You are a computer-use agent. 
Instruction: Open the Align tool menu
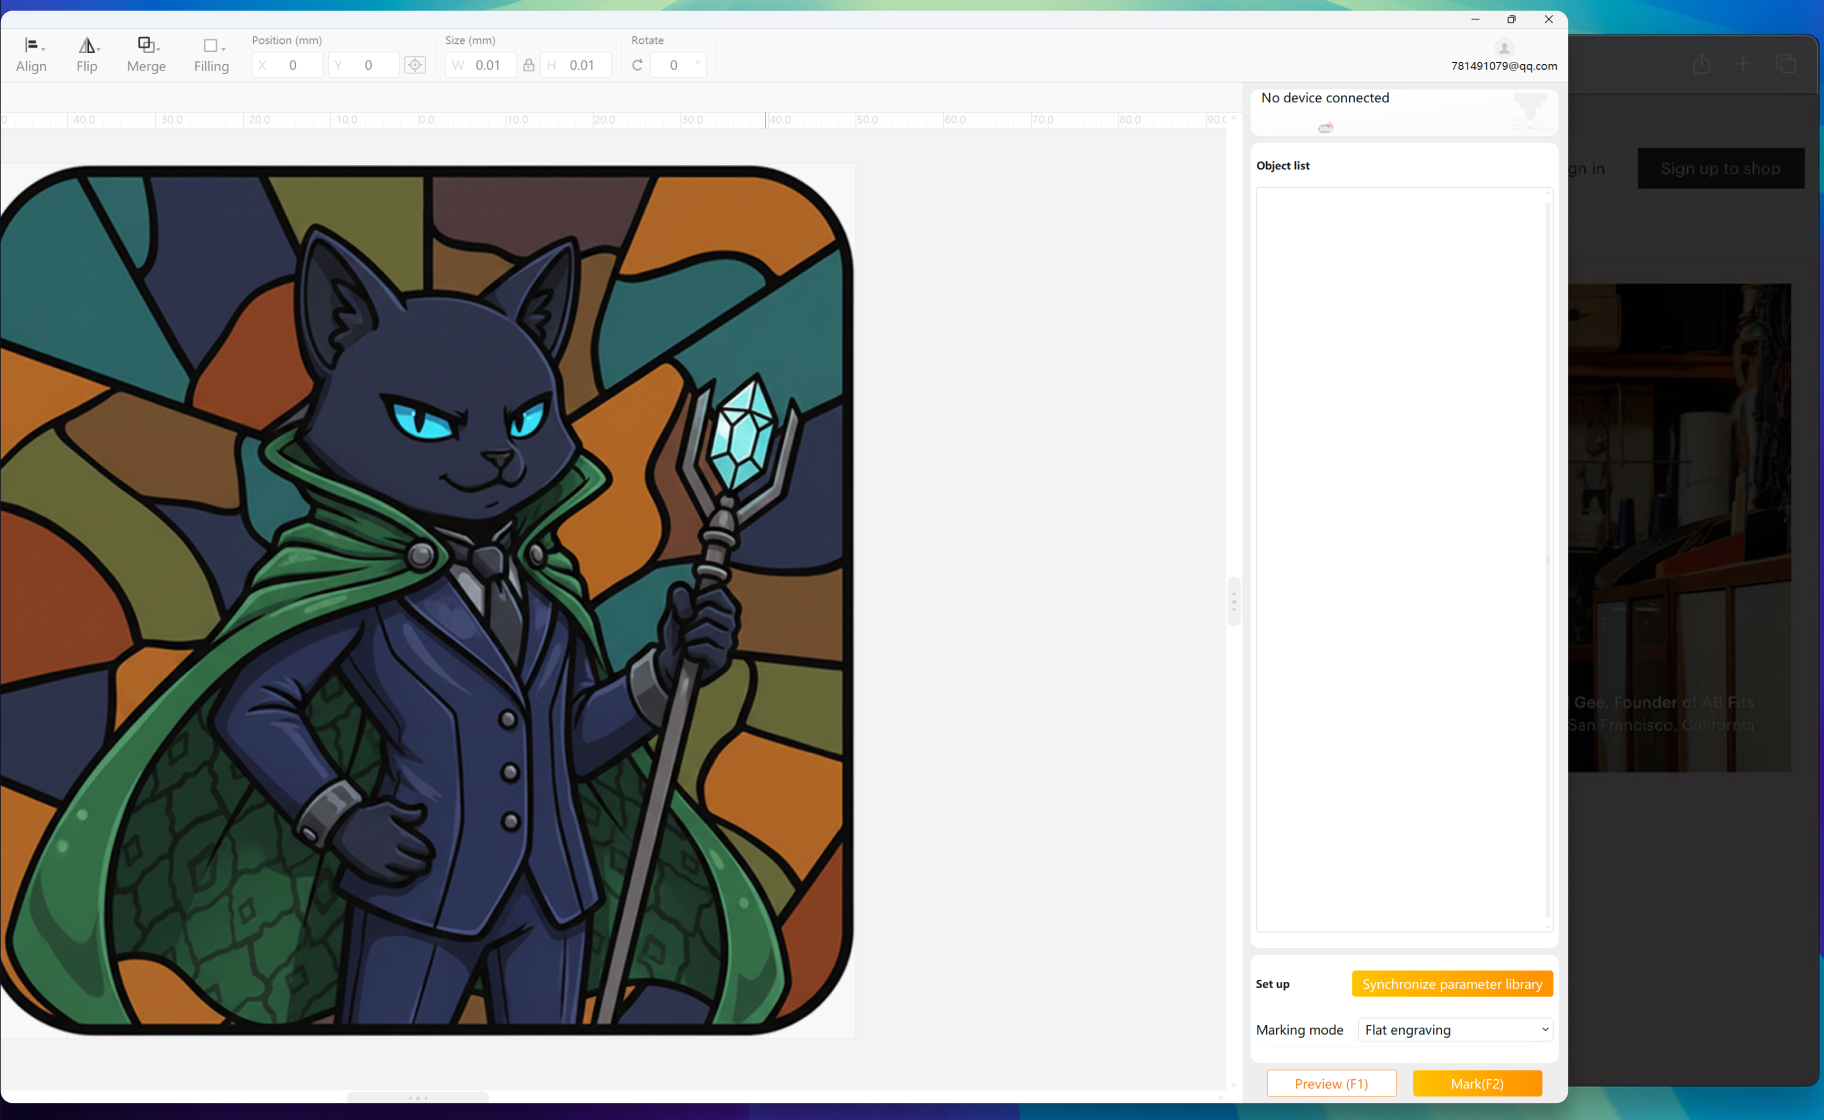pos(31,55)
